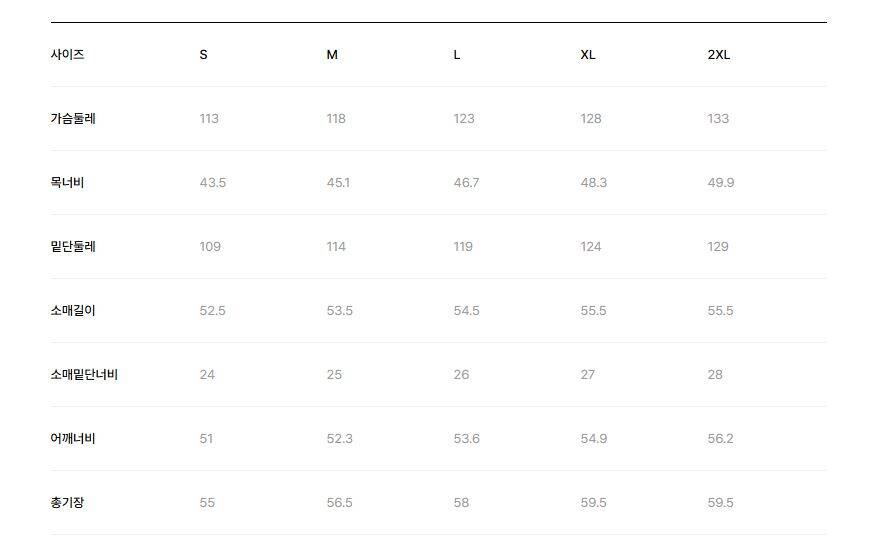The width and height of the screenshot is (881, 557).
Task: Click the L size column header
Action: (457, 55)
